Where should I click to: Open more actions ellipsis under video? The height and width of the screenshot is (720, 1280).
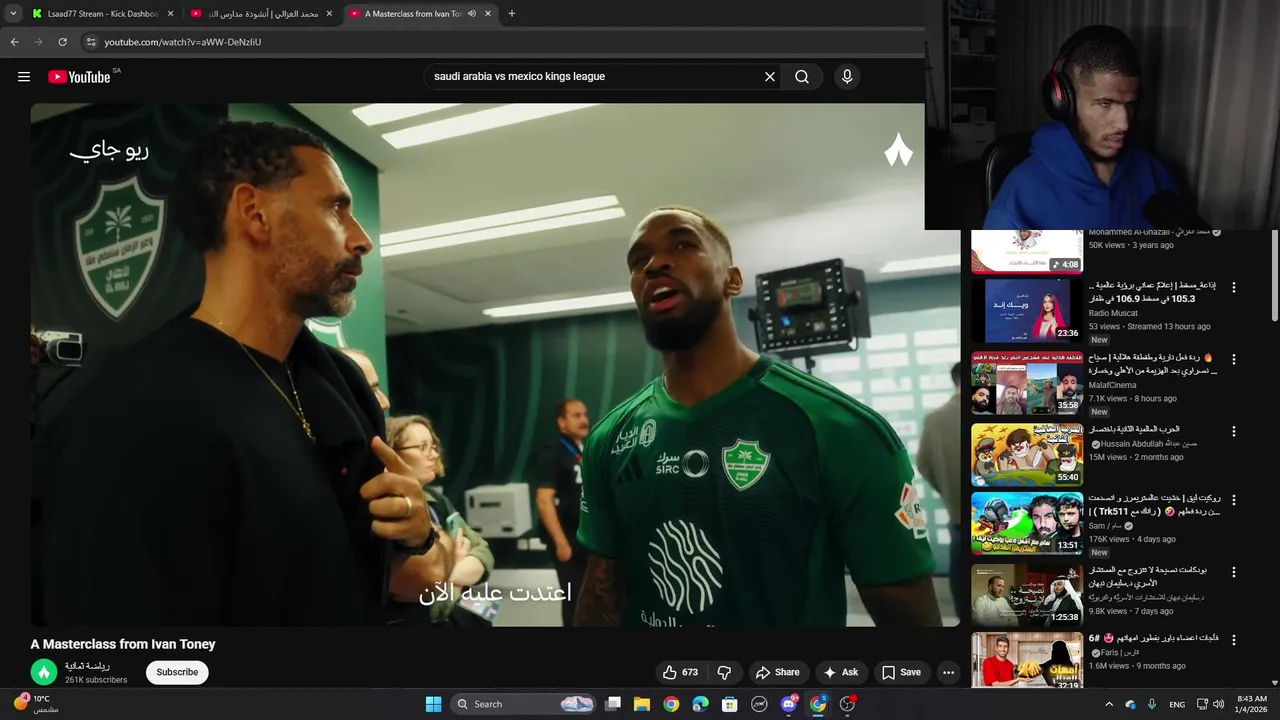948,672
